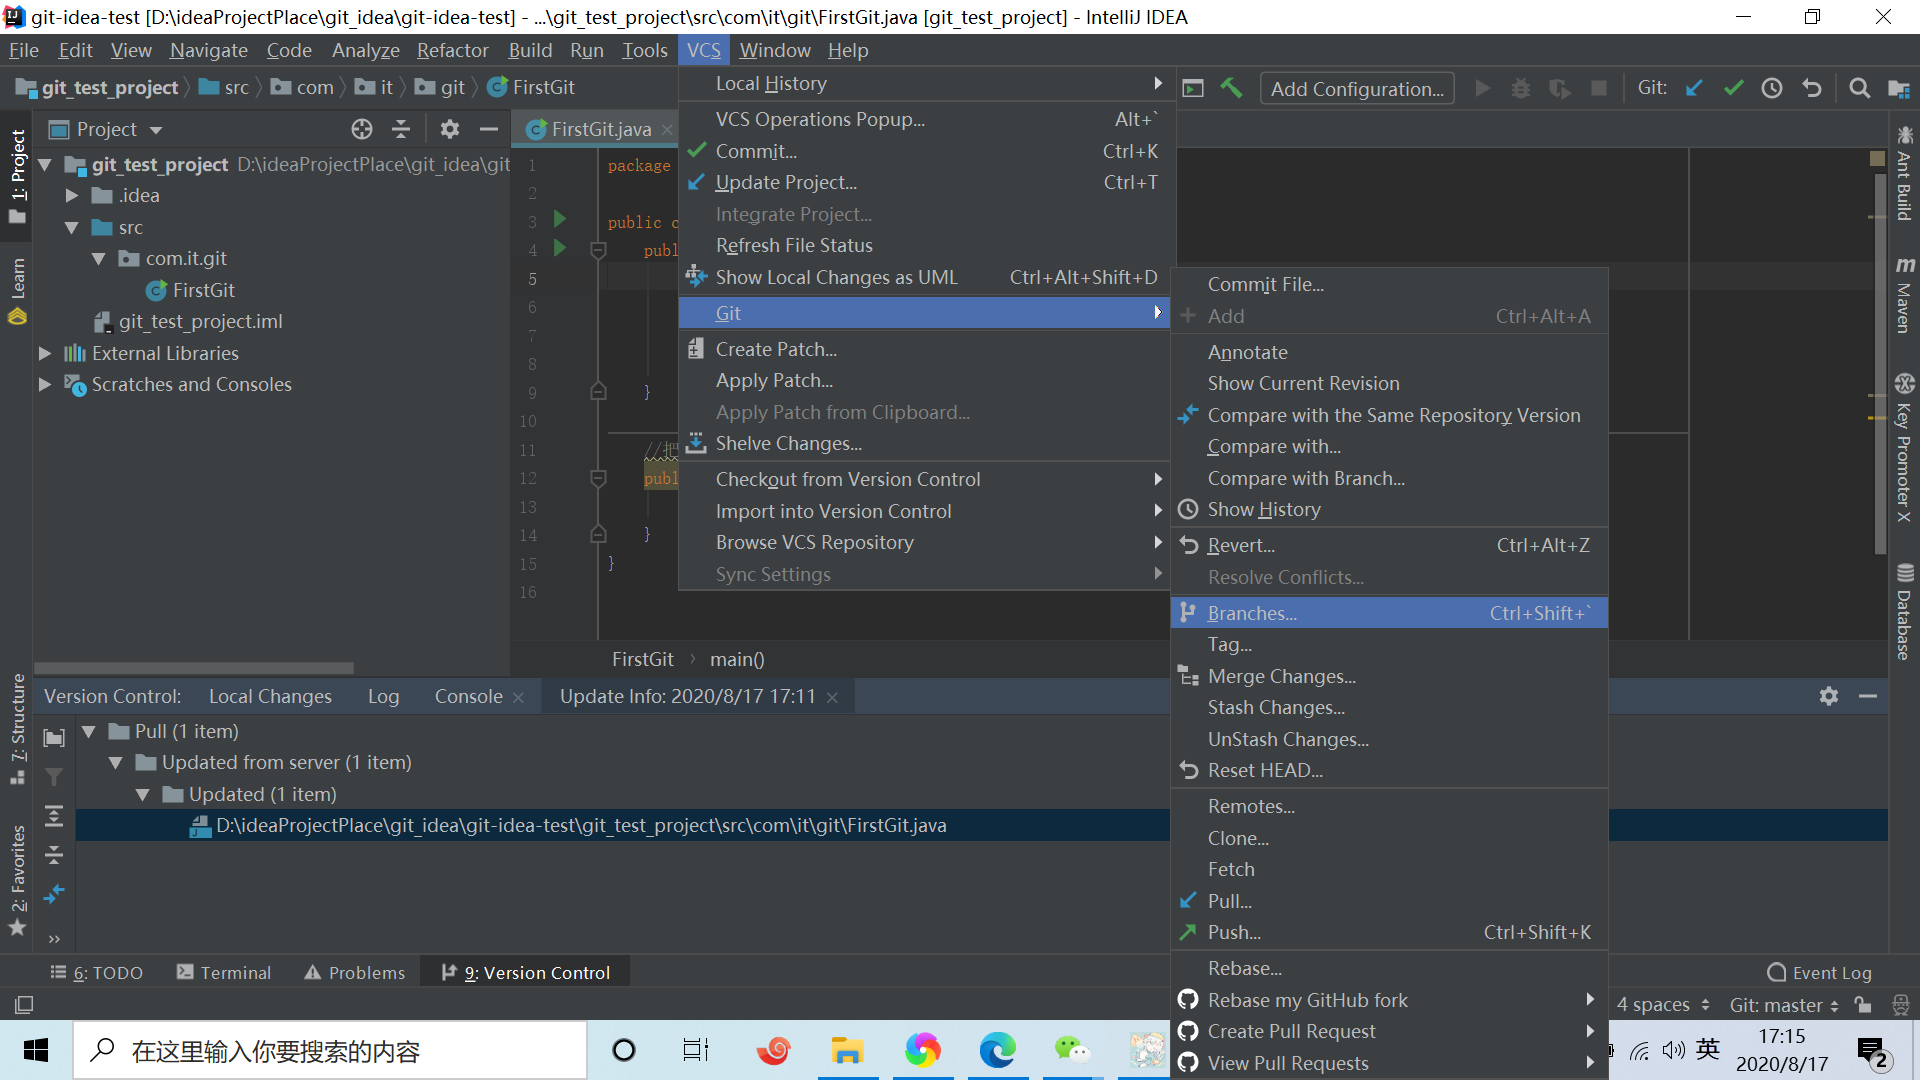Screen dimensions: 1920x1080
Task: Click the Git Update Project arrow in toolbar
Action: 1694,88
